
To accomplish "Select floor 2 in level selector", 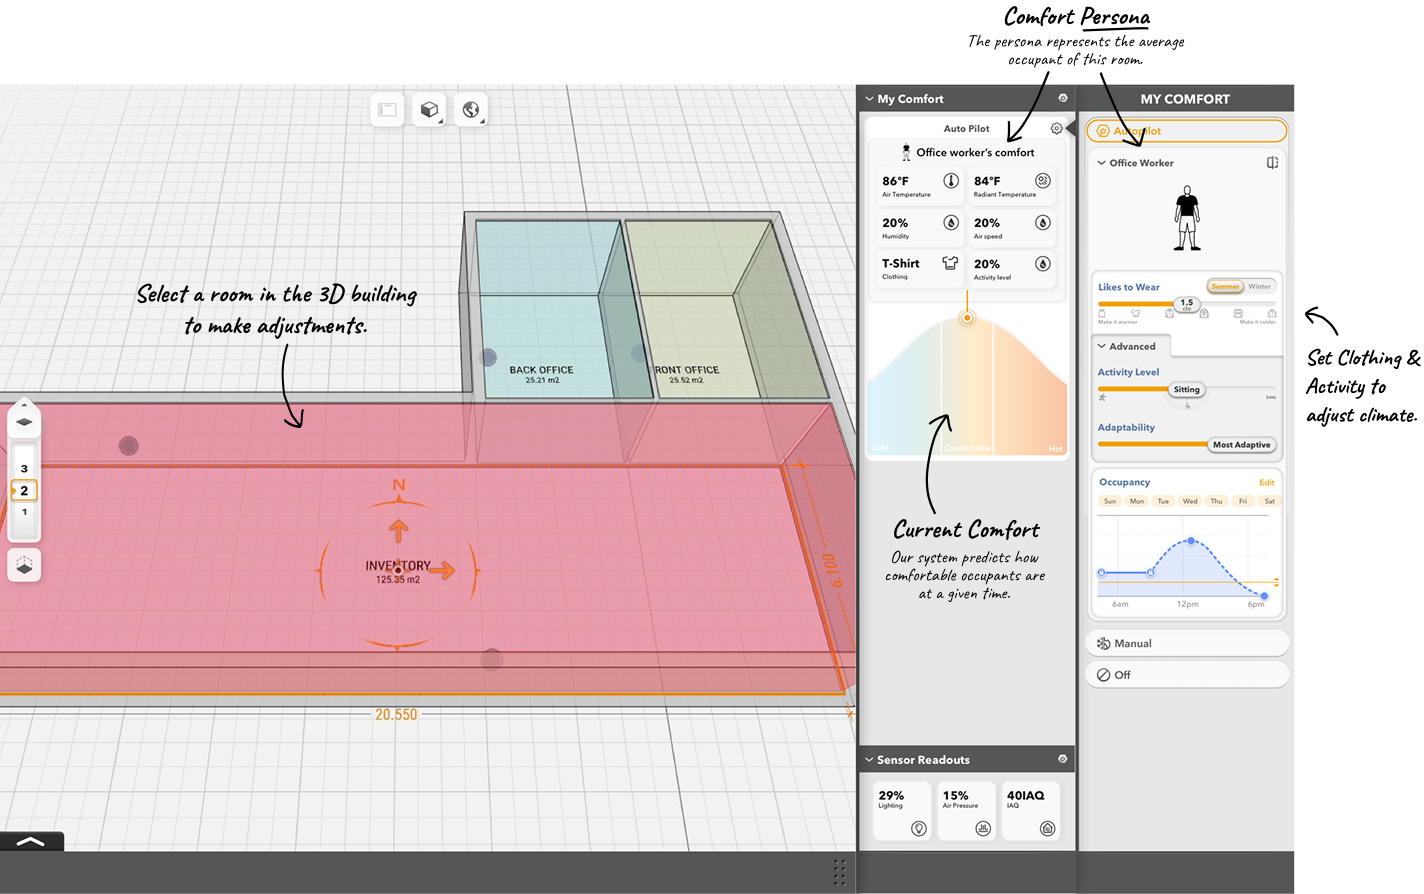I will [25, 490].
